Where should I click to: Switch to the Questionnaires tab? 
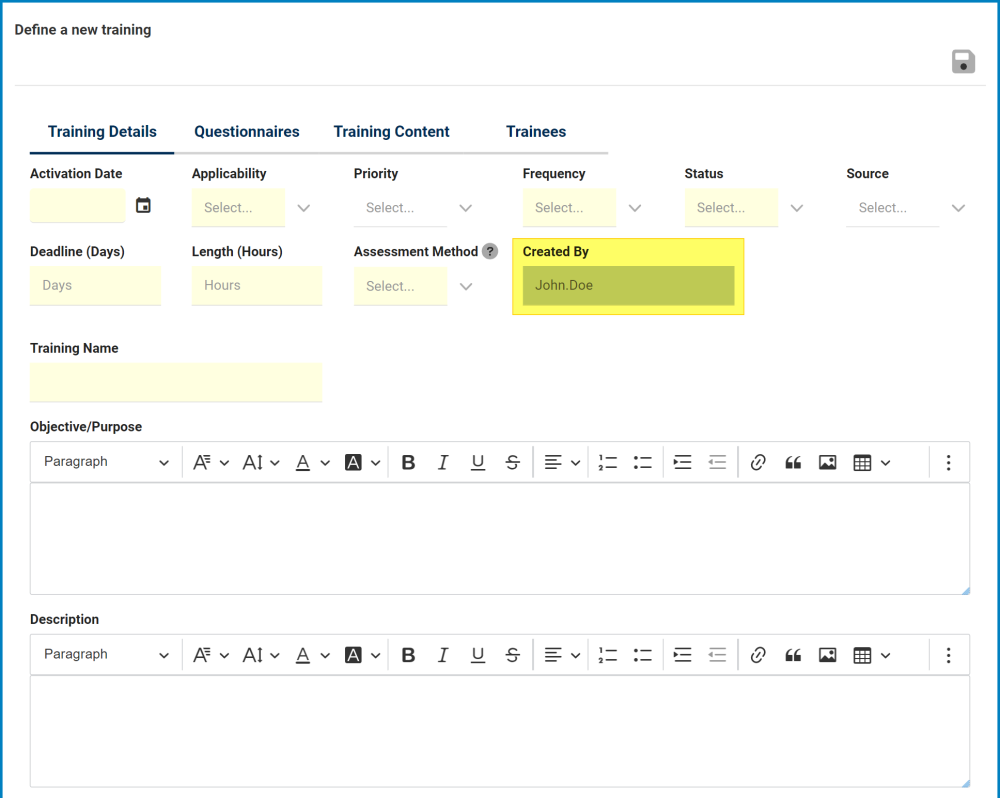(246, 131)
